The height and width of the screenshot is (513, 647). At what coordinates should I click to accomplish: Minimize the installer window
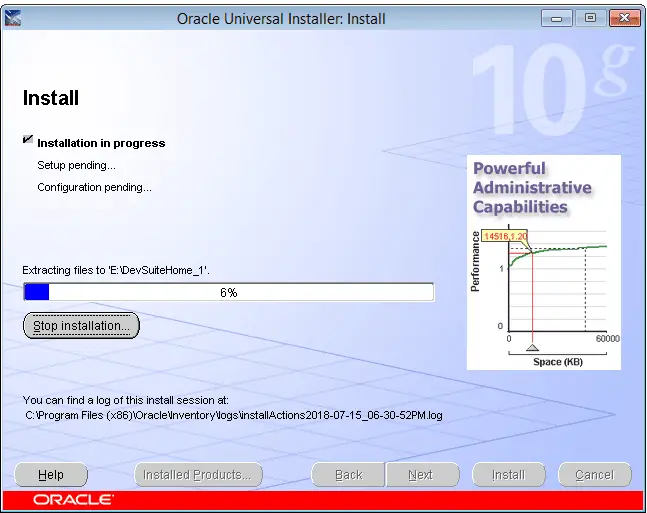tap(557, 19)
